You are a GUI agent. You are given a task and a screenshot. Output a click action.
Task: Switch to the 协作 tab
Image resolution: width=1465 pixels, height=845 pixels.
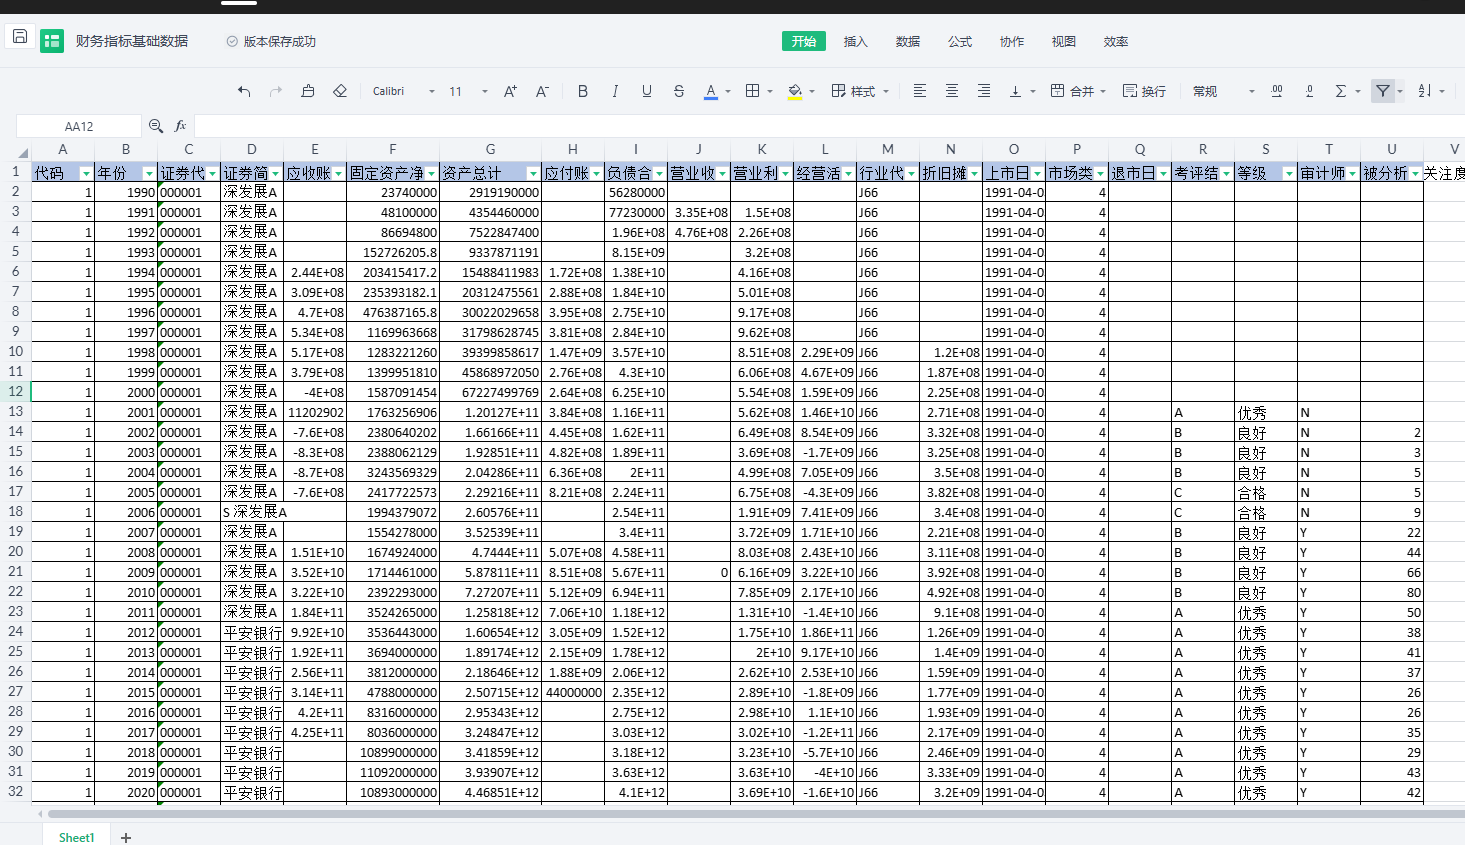pos(1012,41)
